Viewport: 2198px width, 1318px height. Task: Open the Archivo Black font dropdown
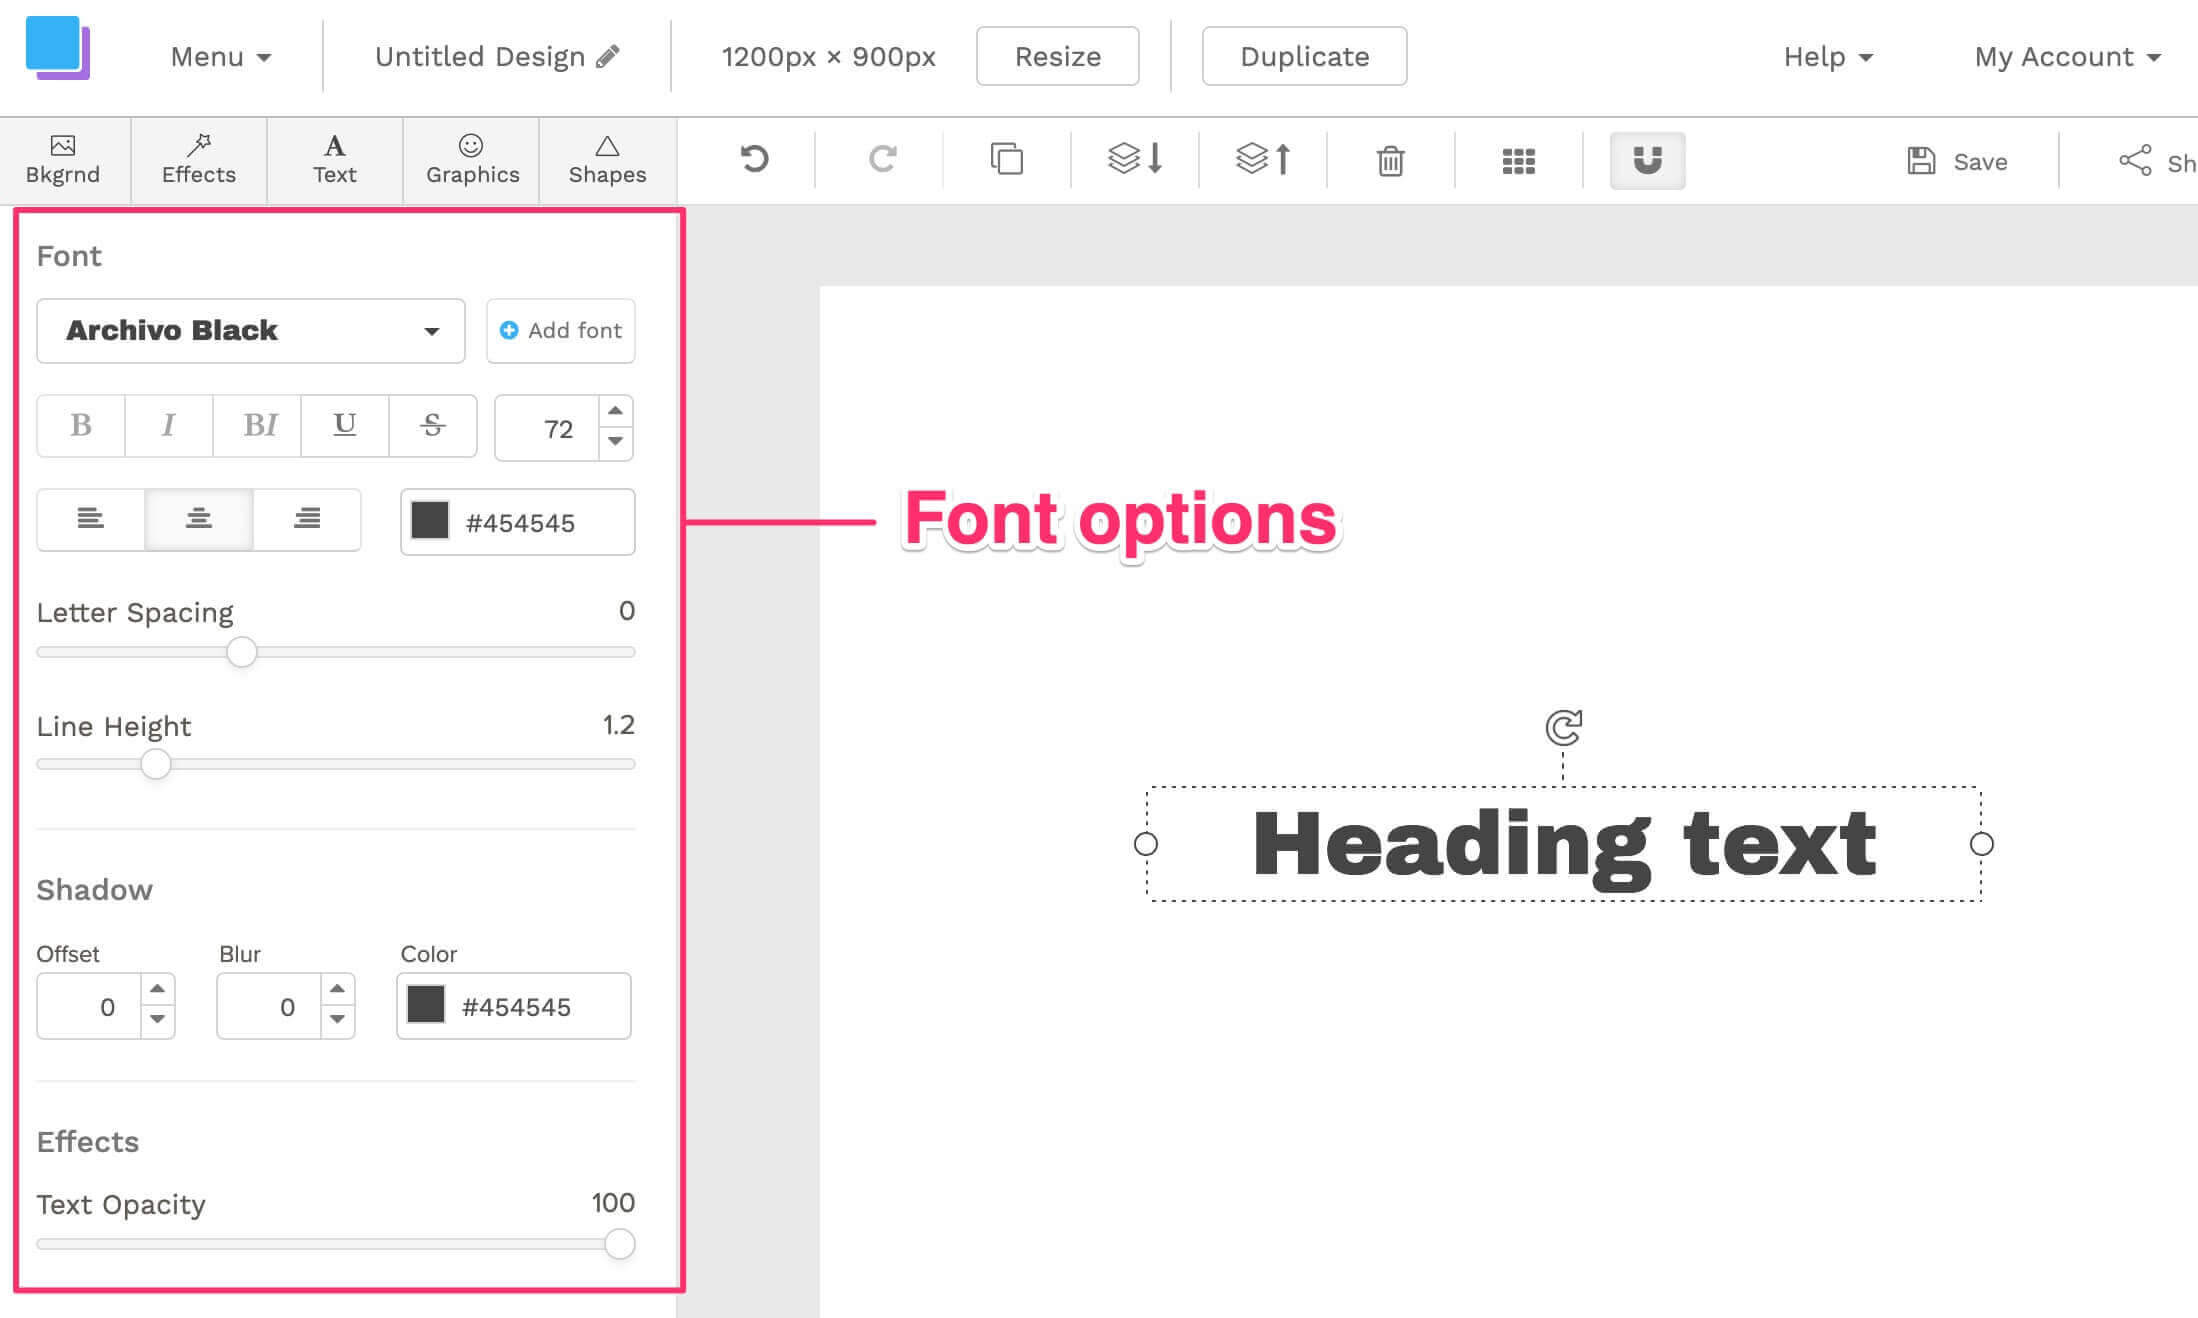tap(251, 331)
